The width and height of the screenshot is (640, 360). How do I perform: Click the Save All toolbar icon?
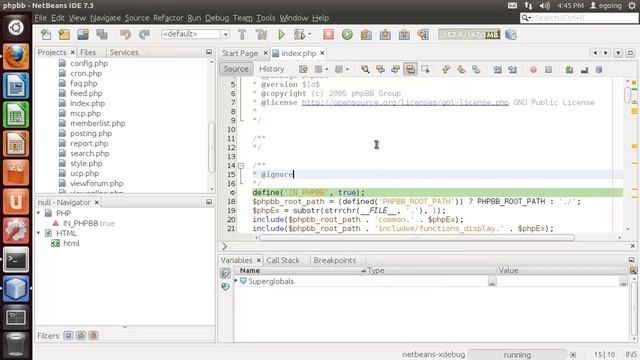tap(102, 35)
